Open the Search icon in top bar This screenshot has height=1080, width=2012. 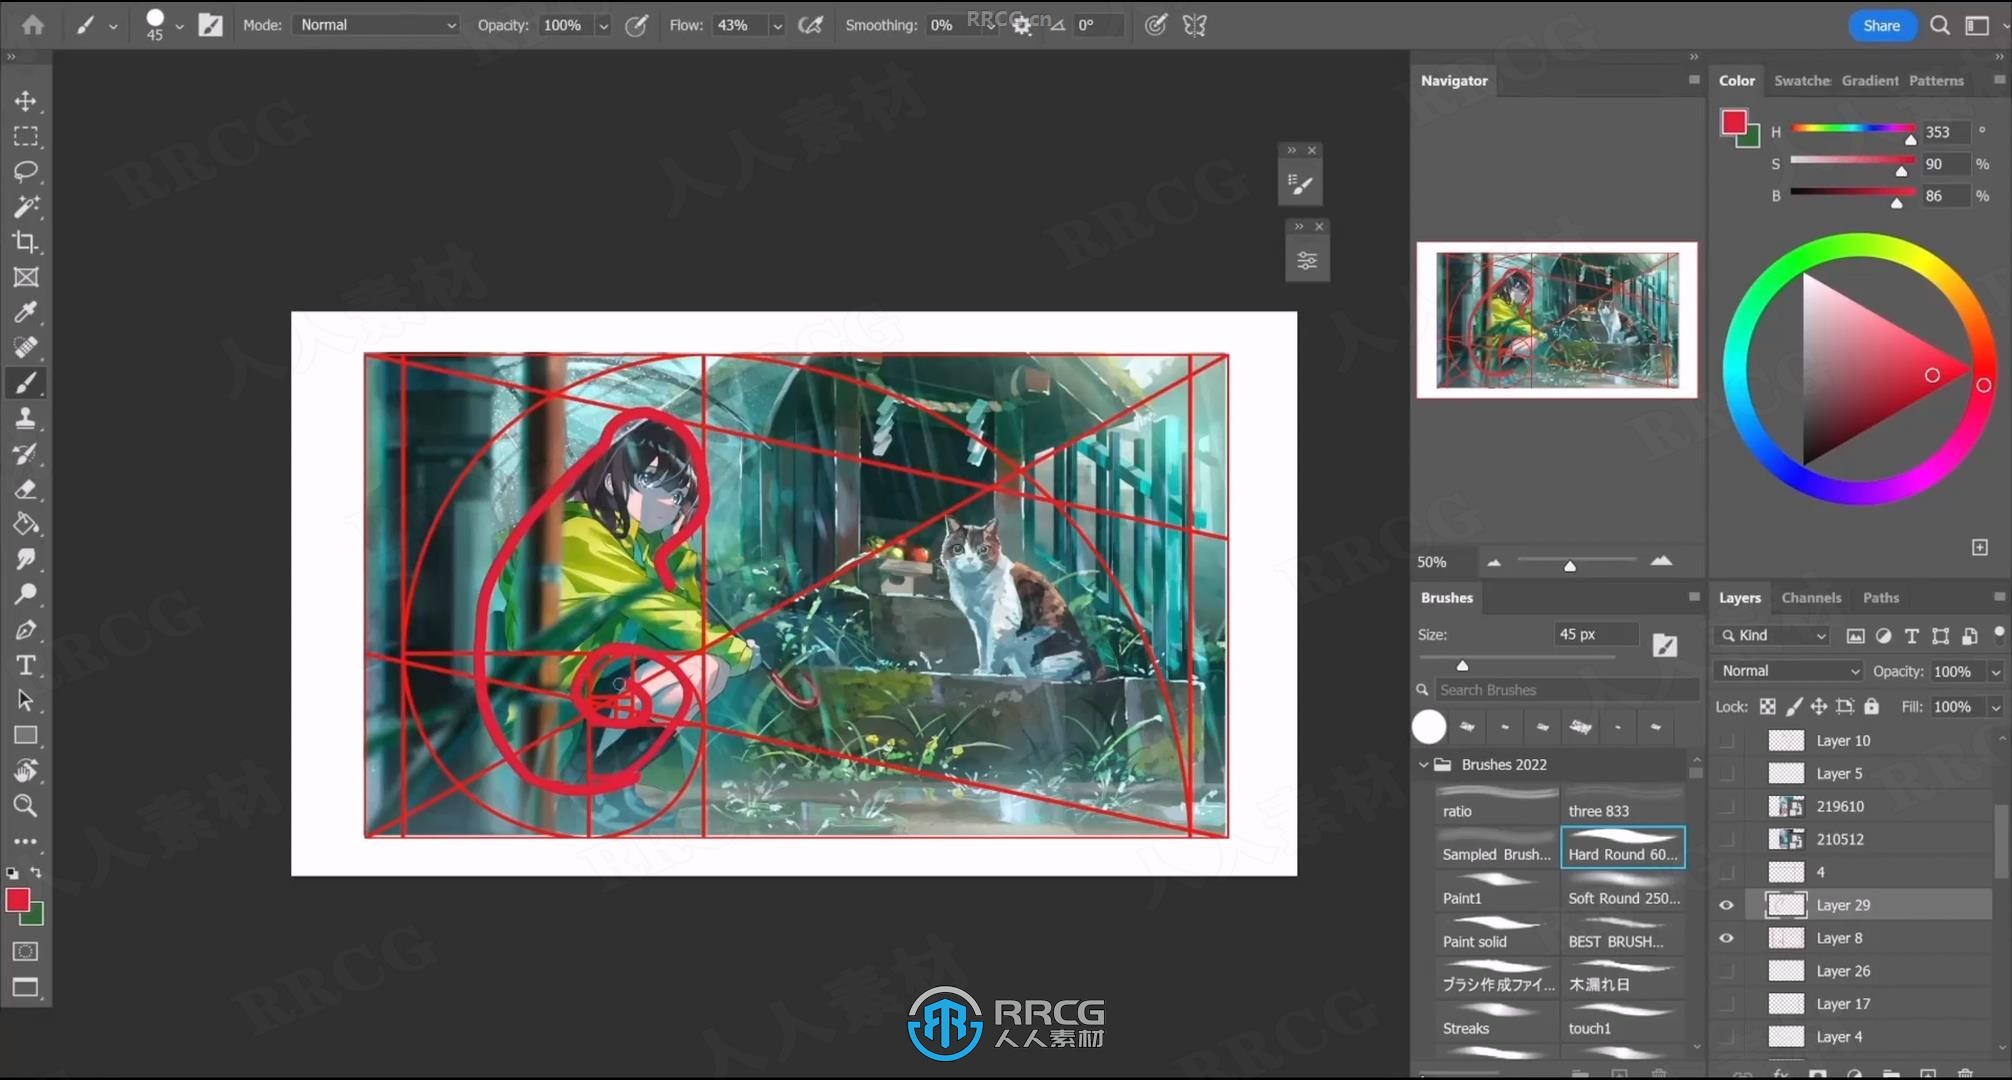click(1940, 26)
